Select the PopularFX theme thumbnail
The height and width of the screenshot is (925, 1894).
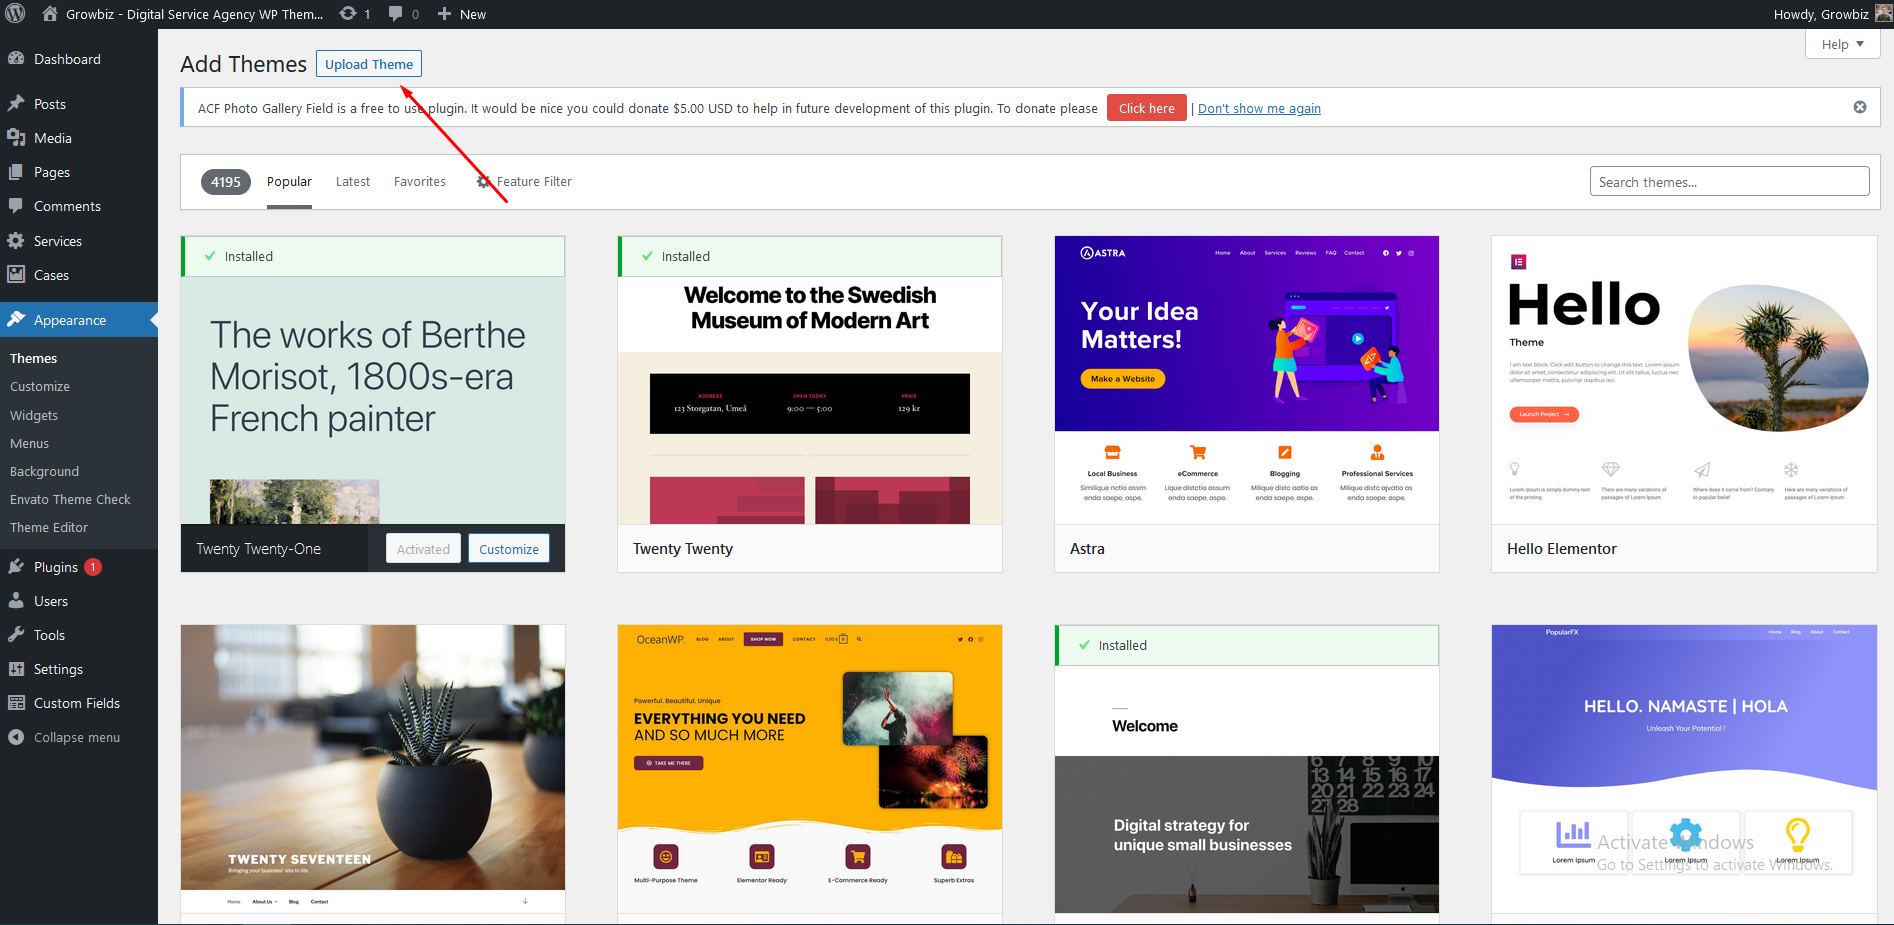tap(1684, 768)
